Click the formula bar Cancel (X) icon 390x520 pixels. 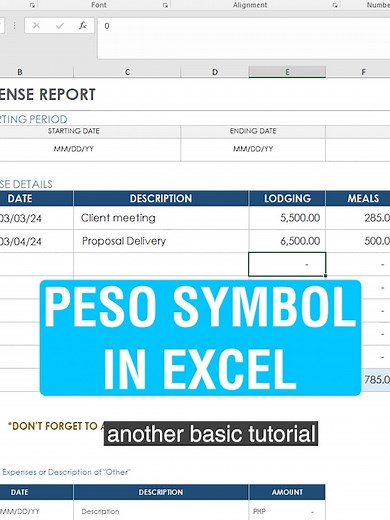coord(36,26)
